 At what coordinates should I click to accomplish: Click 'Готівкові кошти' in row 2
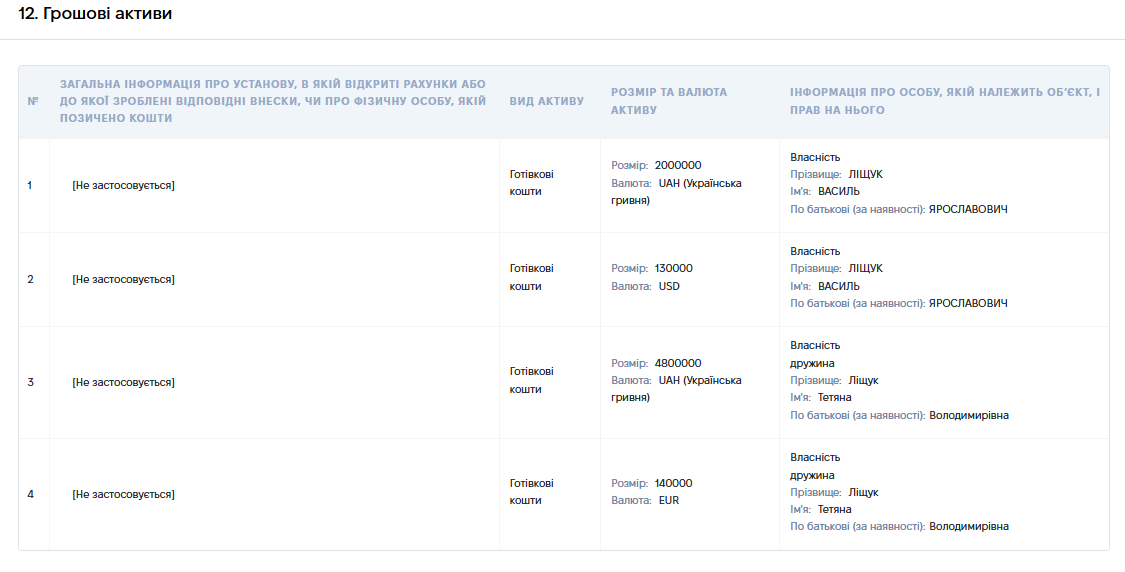tap(532, 277)
